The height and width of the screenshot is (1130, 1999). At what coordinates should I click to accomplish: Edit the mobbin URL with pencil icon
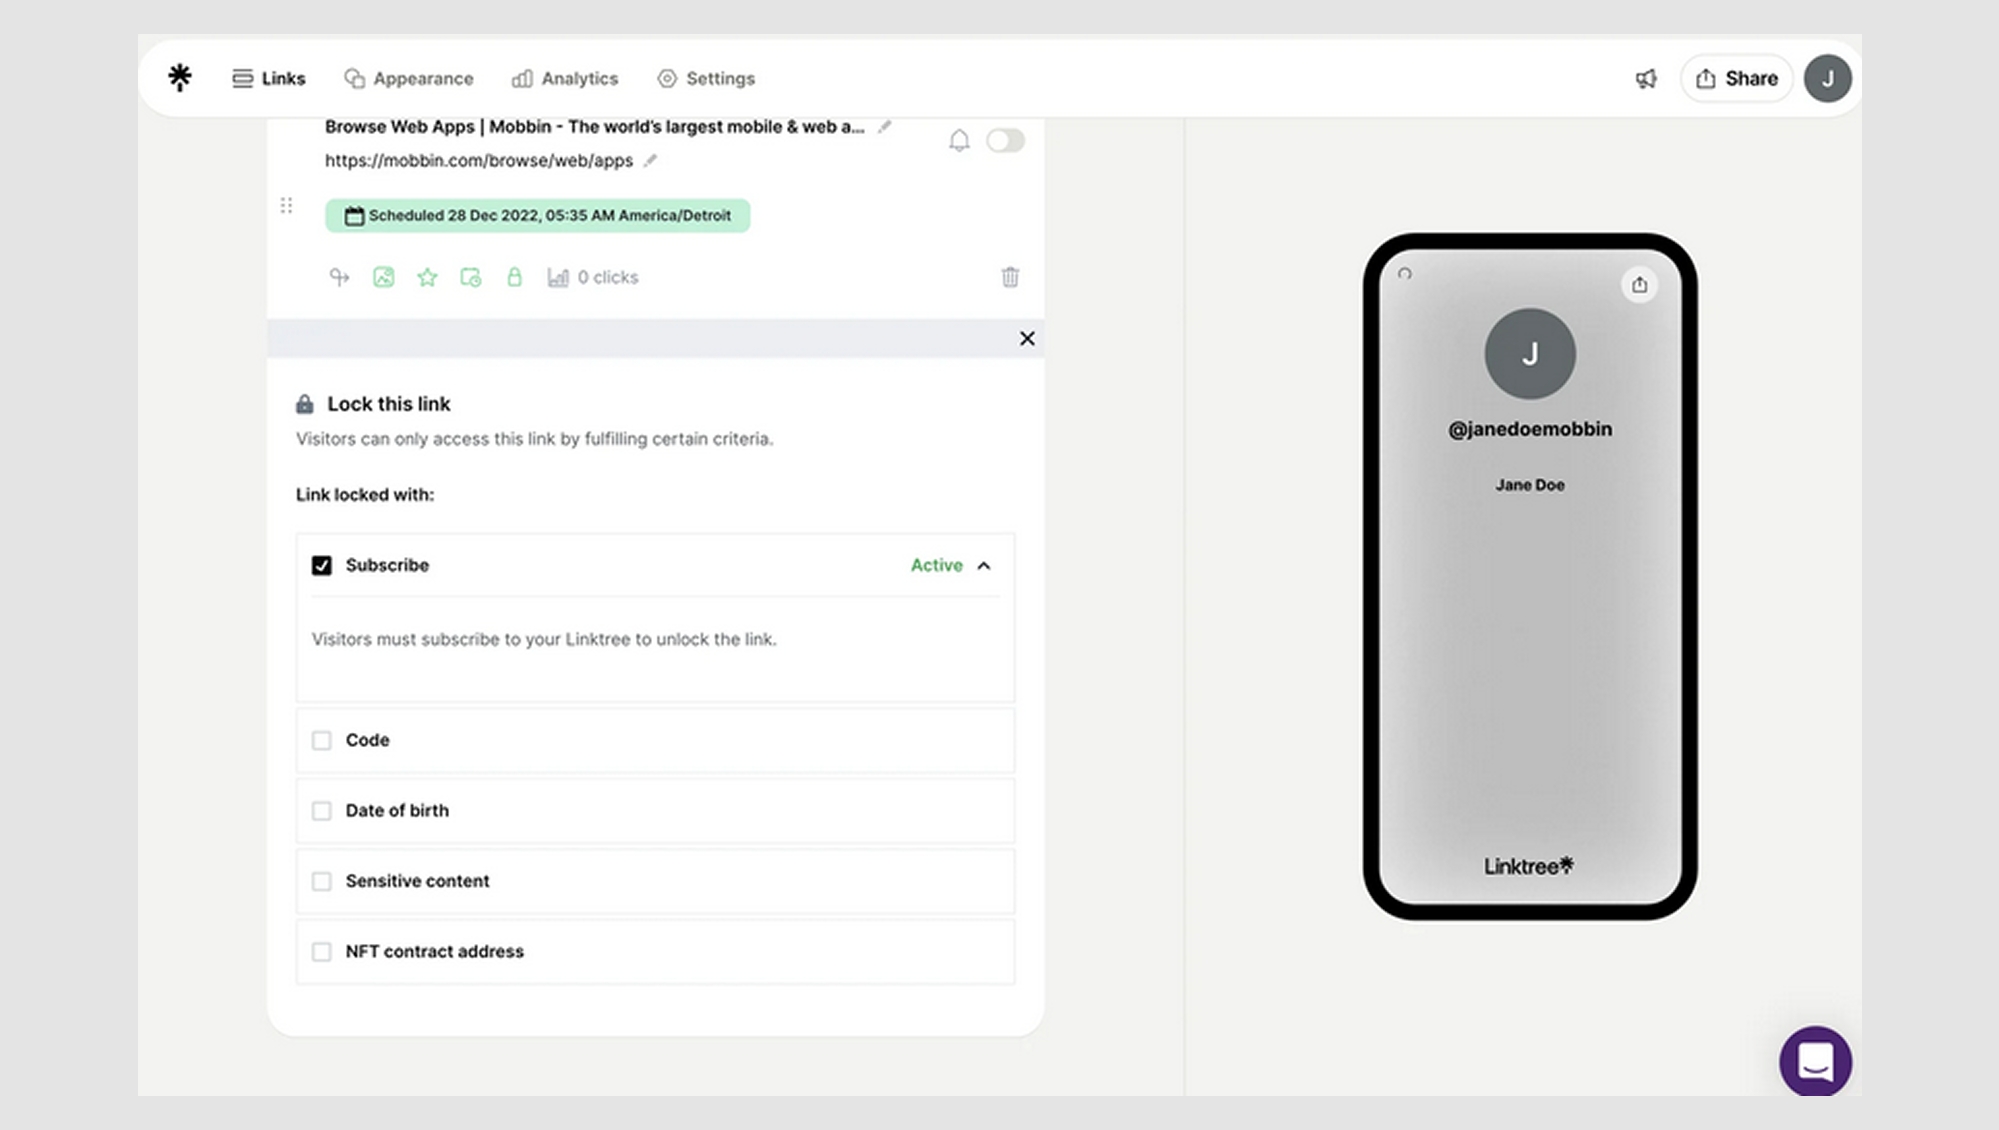point(650,160)
